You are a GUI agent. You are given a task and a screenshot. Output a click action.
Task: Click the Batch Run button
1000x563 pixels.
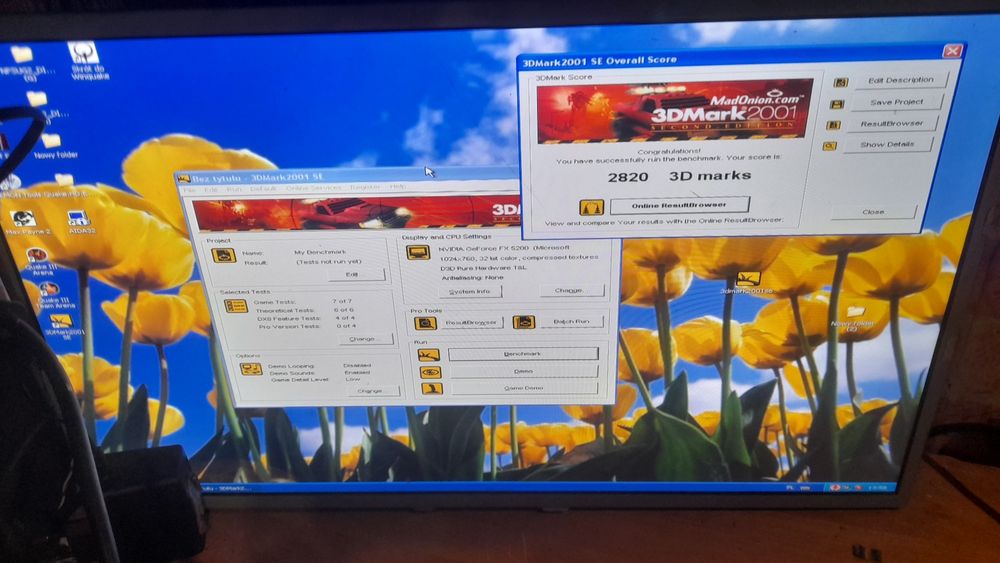point(571,322)
